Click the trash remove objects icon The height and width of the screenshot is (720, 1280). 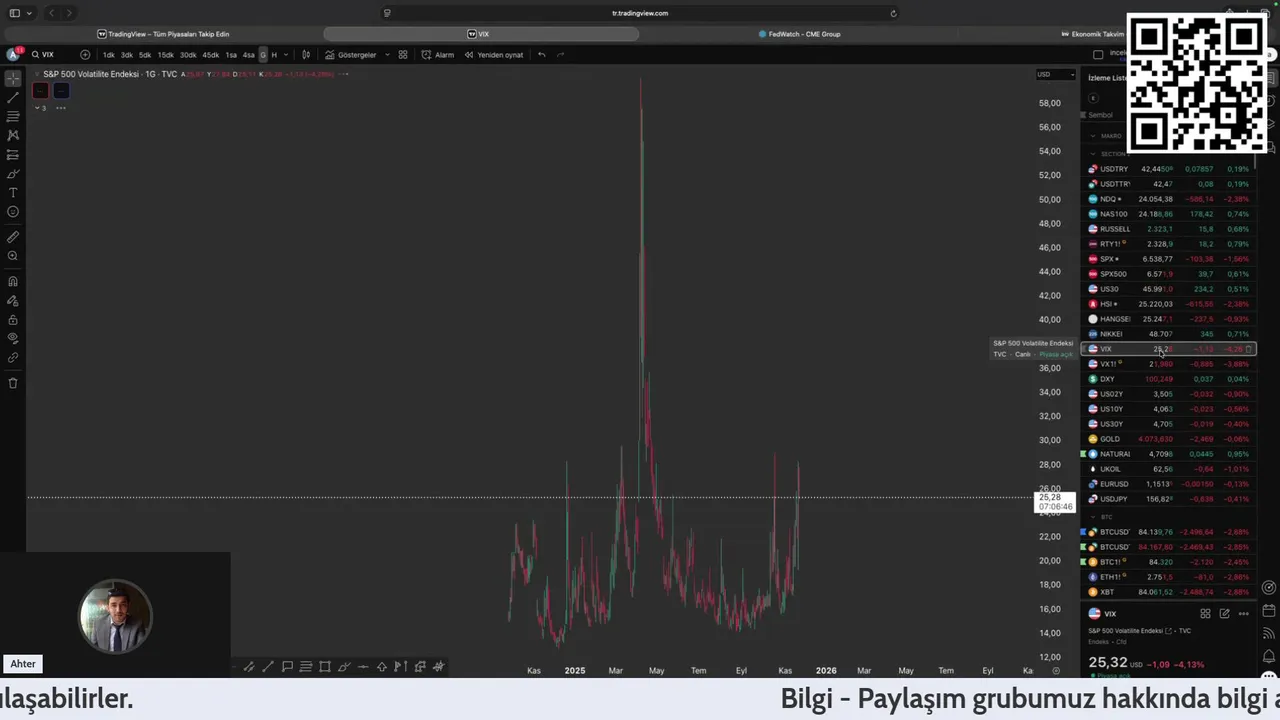tap(13, 383)
